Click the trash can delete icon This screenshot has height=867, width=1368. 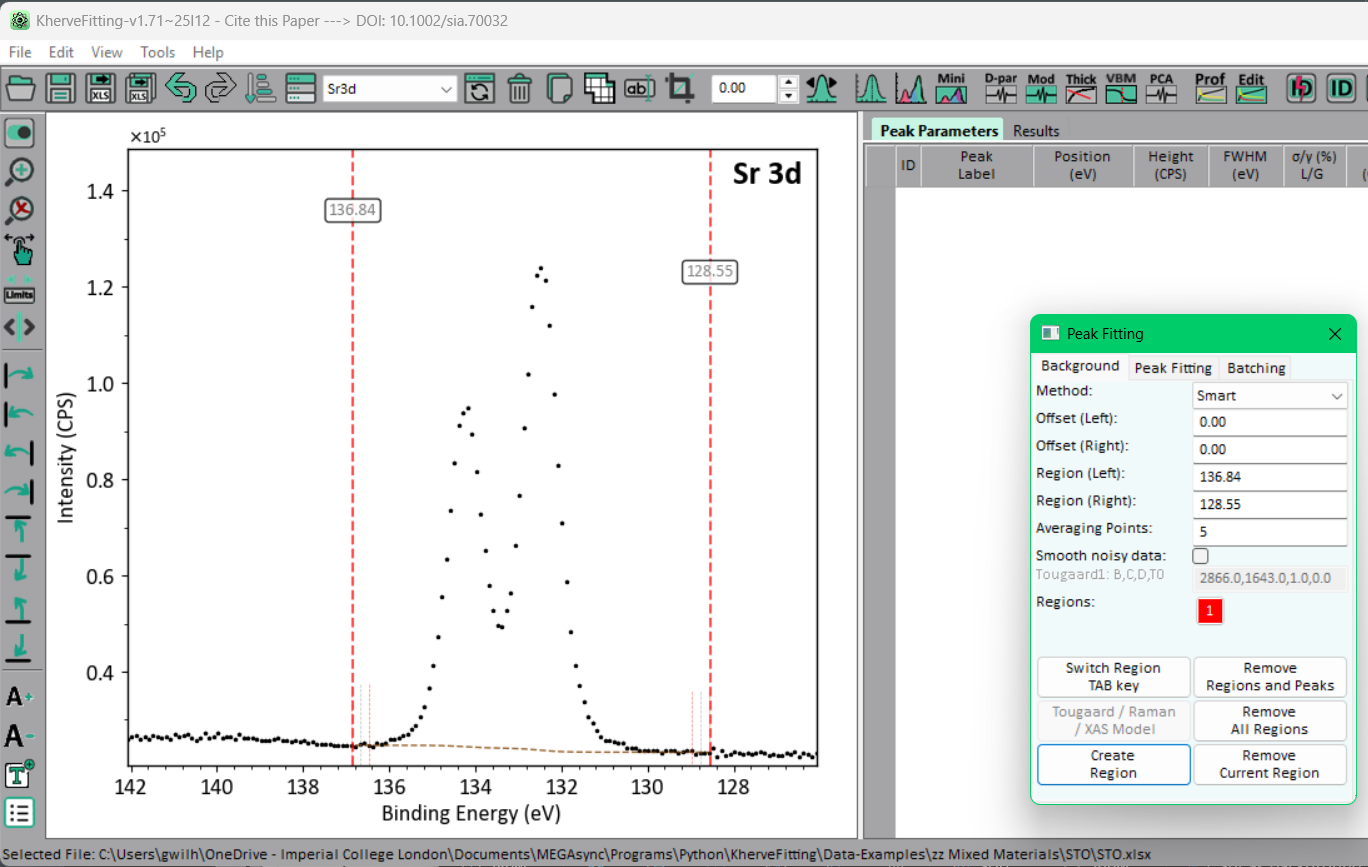519,88
